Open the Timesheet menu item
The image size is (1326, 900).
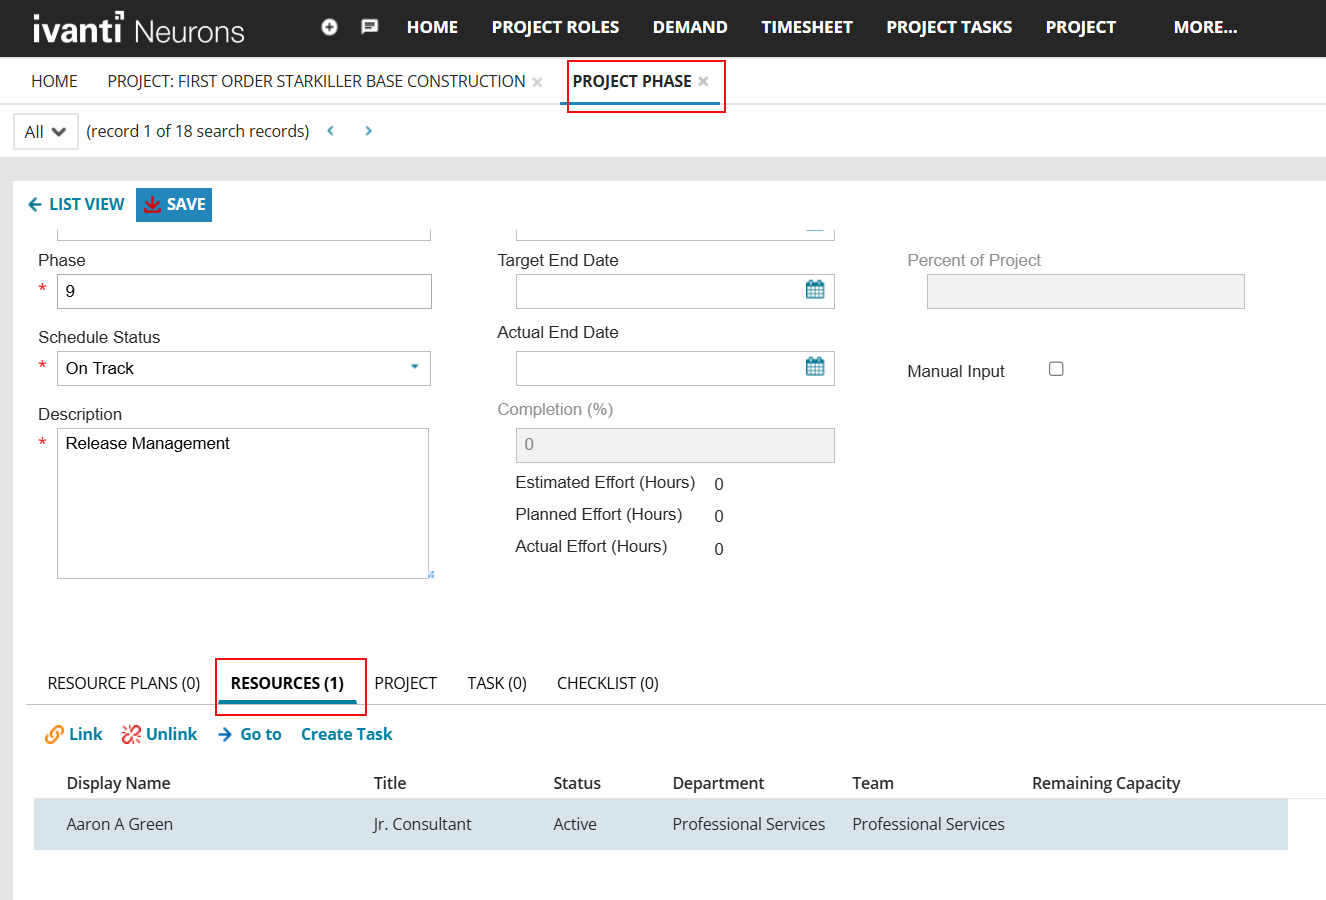(x=806, y=27)
